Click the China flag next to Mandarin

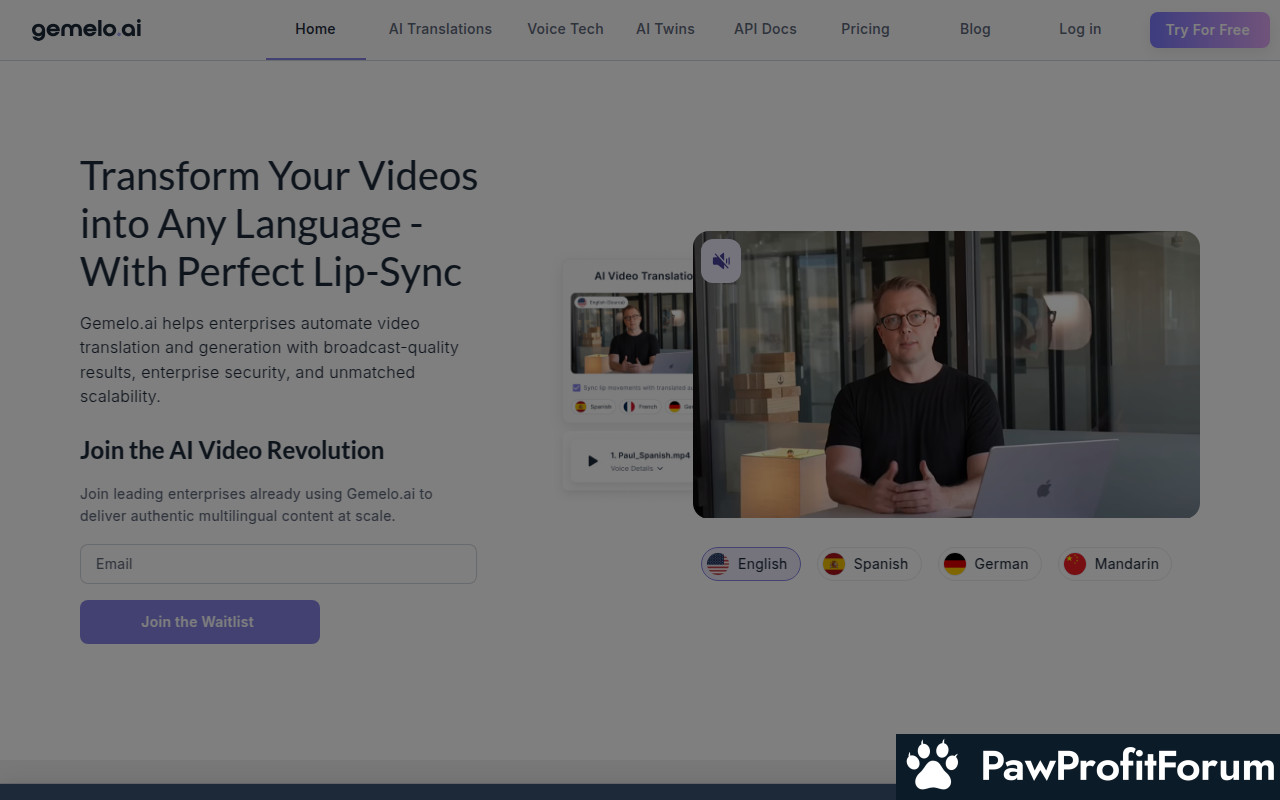(x=1075, y=564)
